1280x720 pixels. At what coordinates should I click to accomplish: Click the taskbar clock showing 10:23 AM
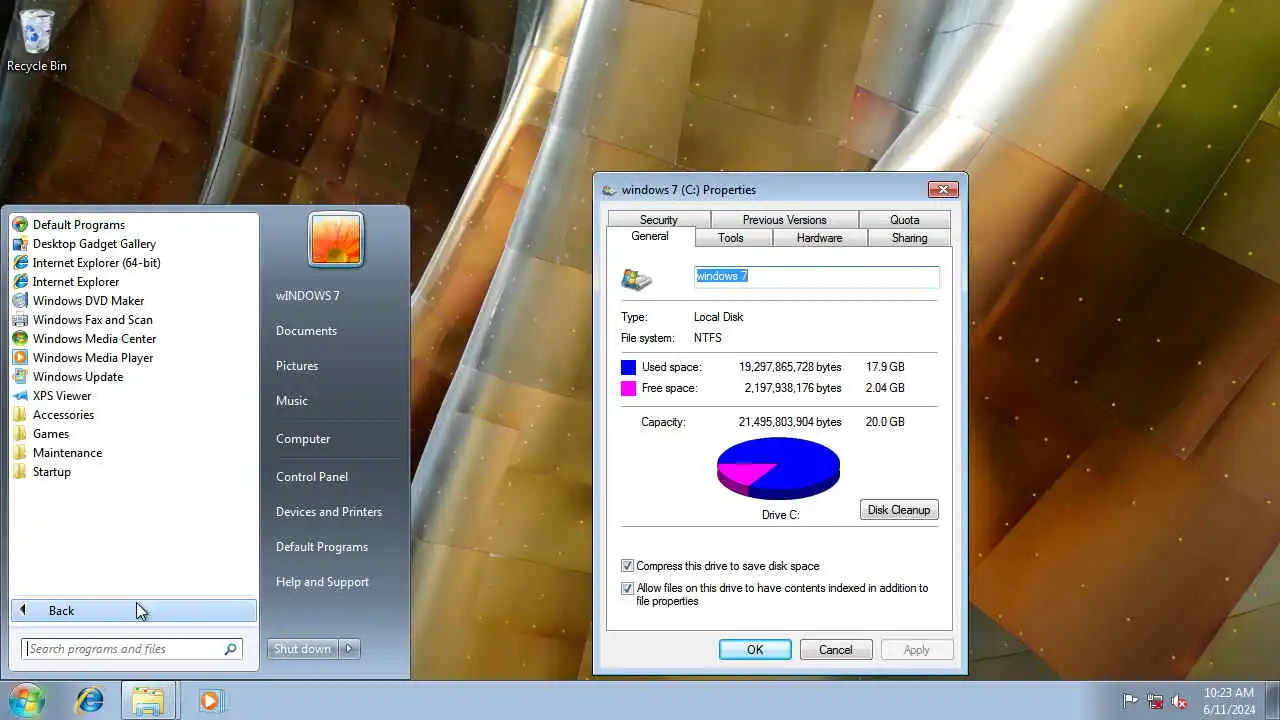coord(1229,701)
